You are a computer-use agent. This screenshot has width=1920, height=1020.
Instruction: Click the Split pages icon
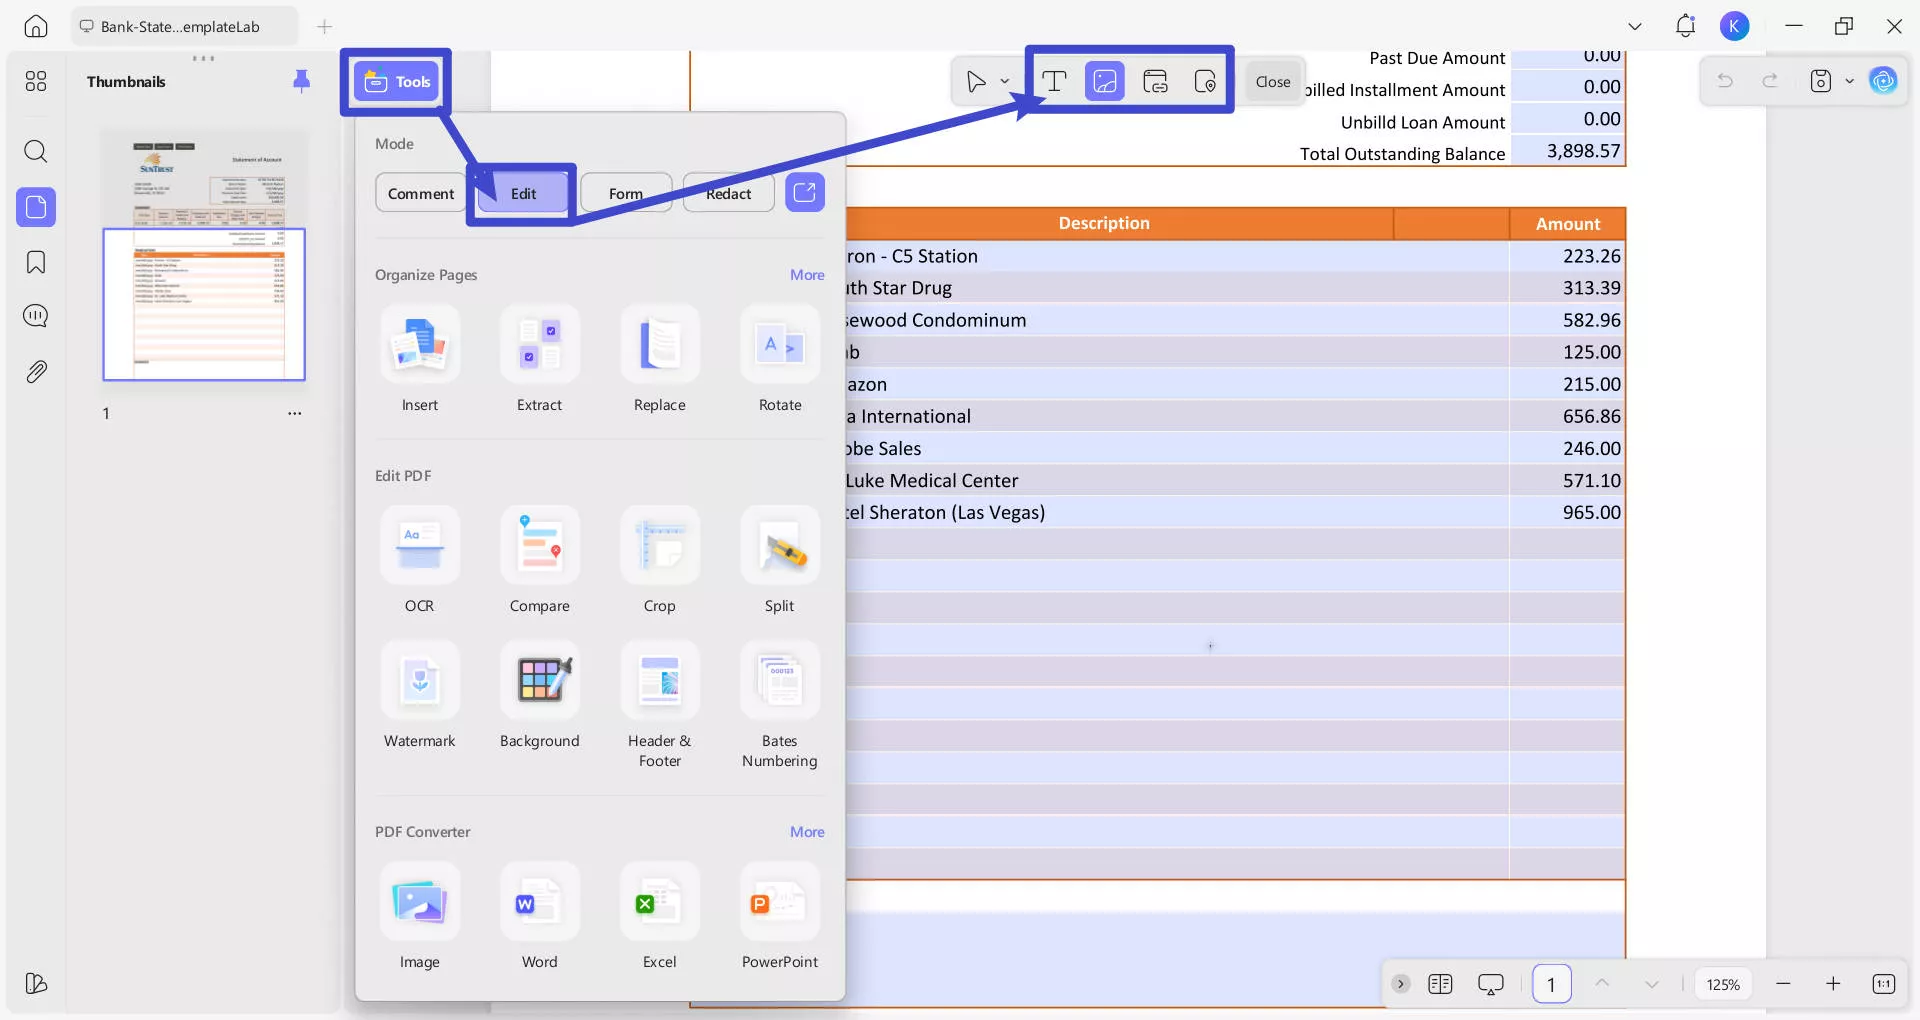click(779, 546)
